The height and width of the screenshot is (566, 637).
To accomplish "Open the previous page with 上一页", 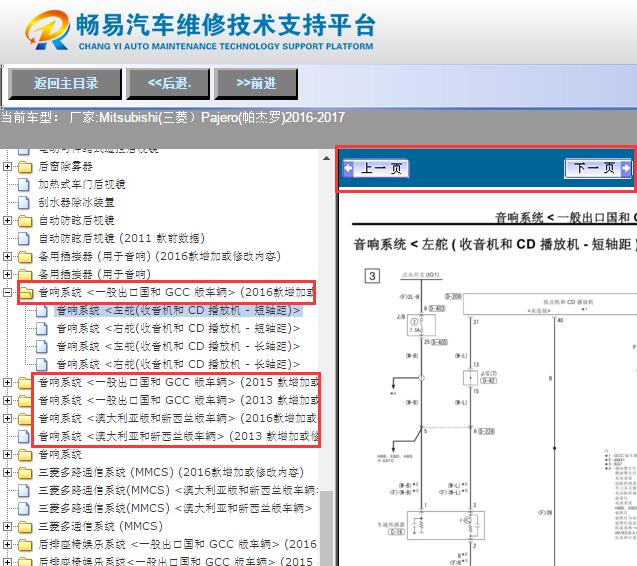I will click(375, 168).
